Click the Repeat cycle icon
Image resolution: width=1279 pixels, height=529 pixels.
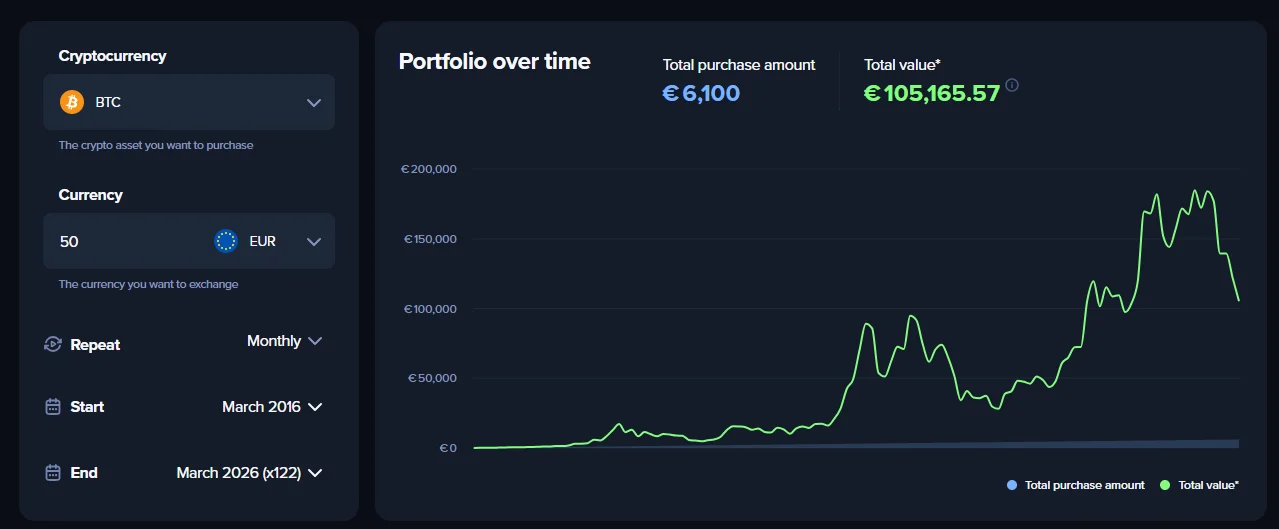[53, 344]
